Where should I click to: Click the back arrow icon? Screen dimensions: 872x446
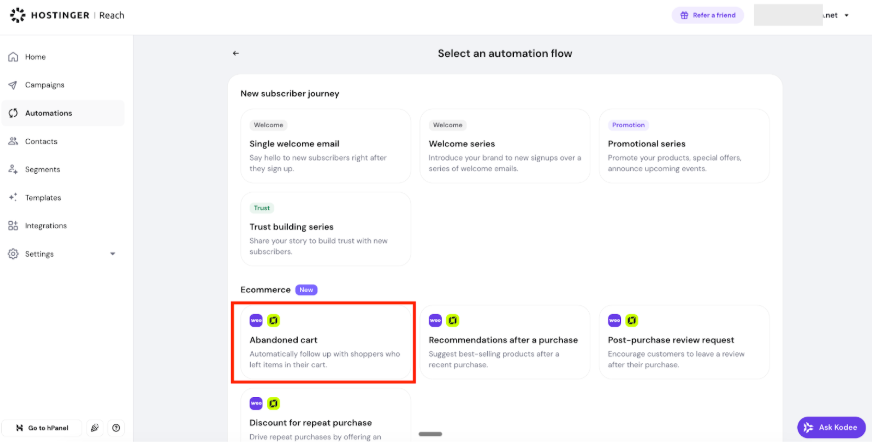point(236,53)
